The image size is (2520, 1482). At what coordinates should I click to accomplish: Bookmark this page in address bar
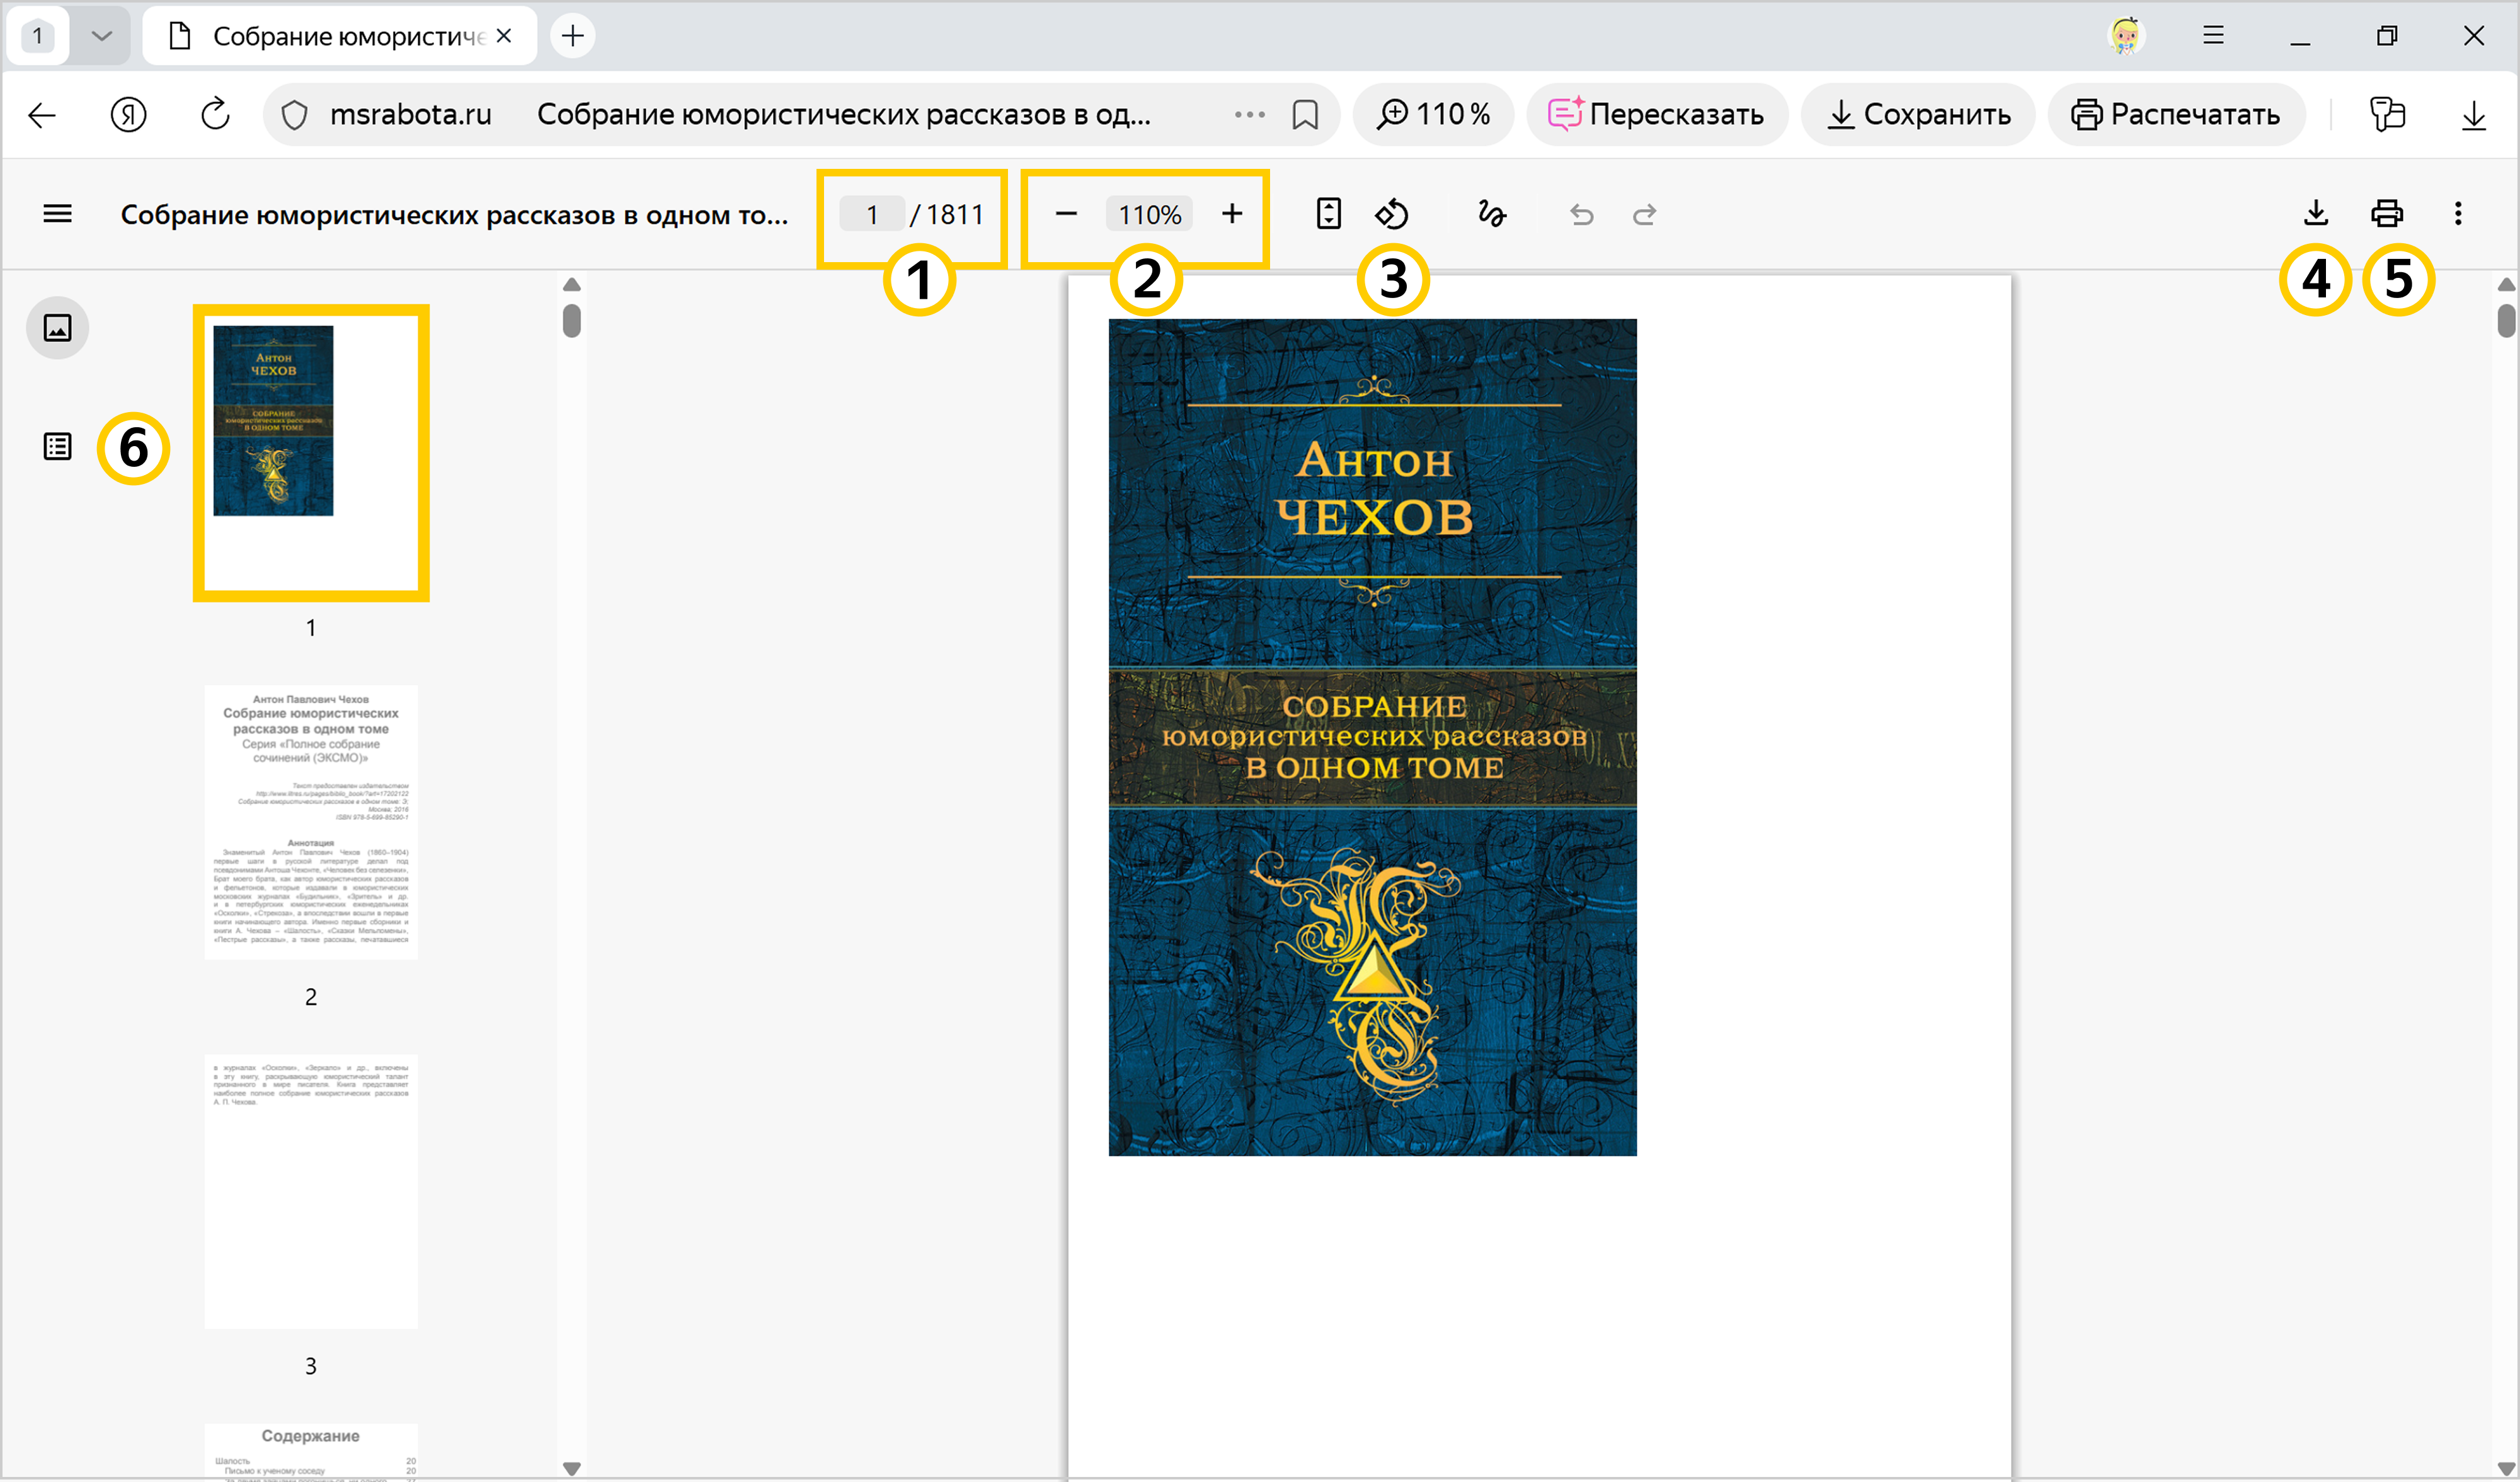(x=1304, y=115)
